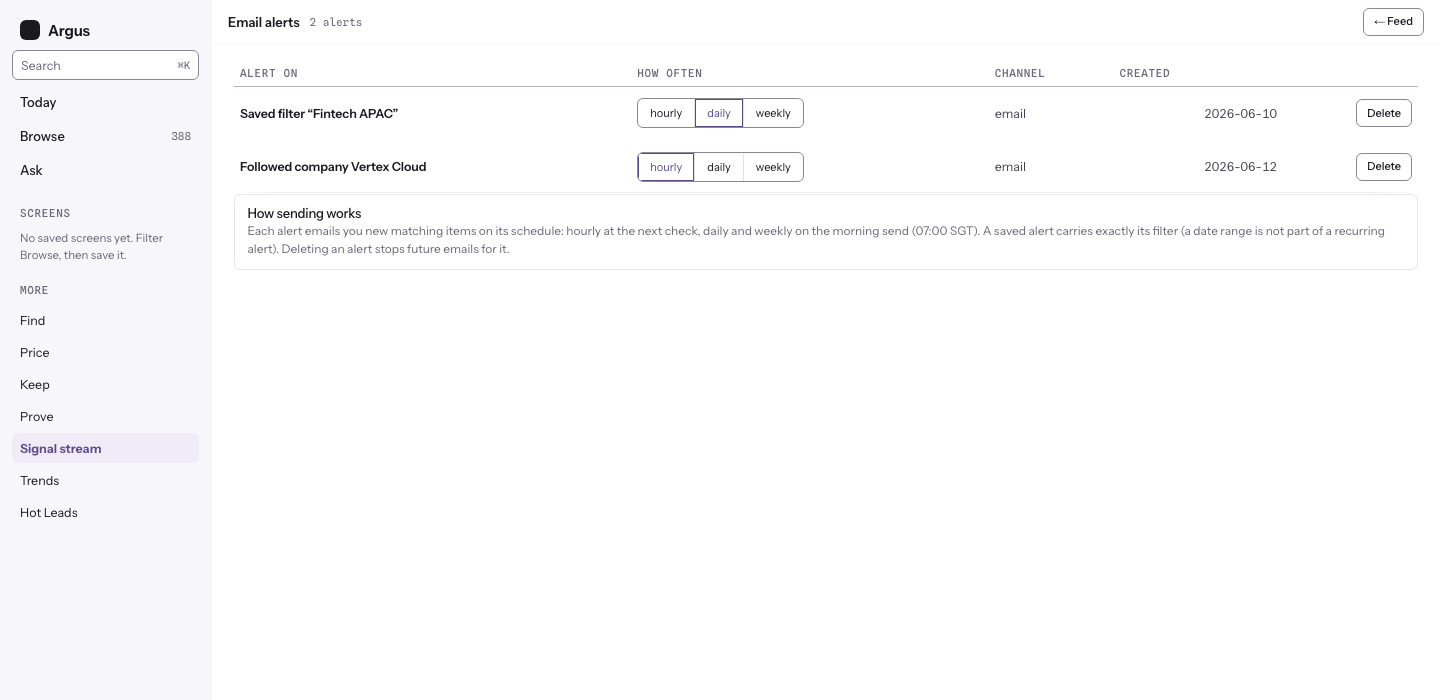Click 'email' channel in Fintech APAC row
The image size is (1440, 700).
(x=1010, y=114)
